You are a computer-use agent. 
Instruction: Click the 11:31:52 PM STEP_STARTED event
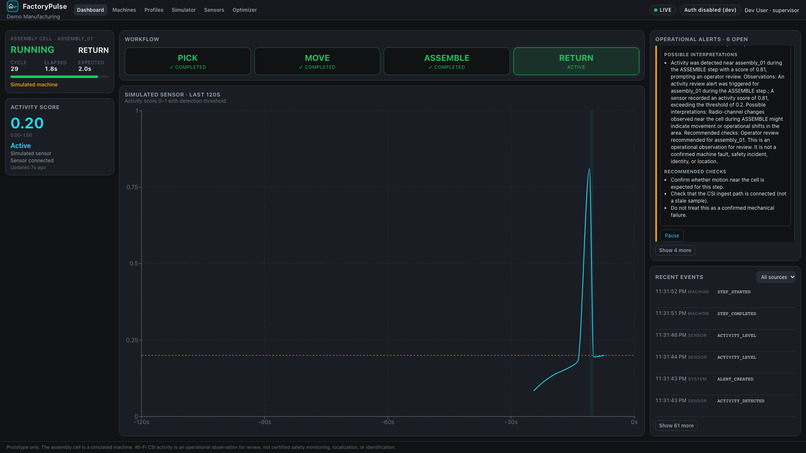pyautogui.click(x=725, y=292)
